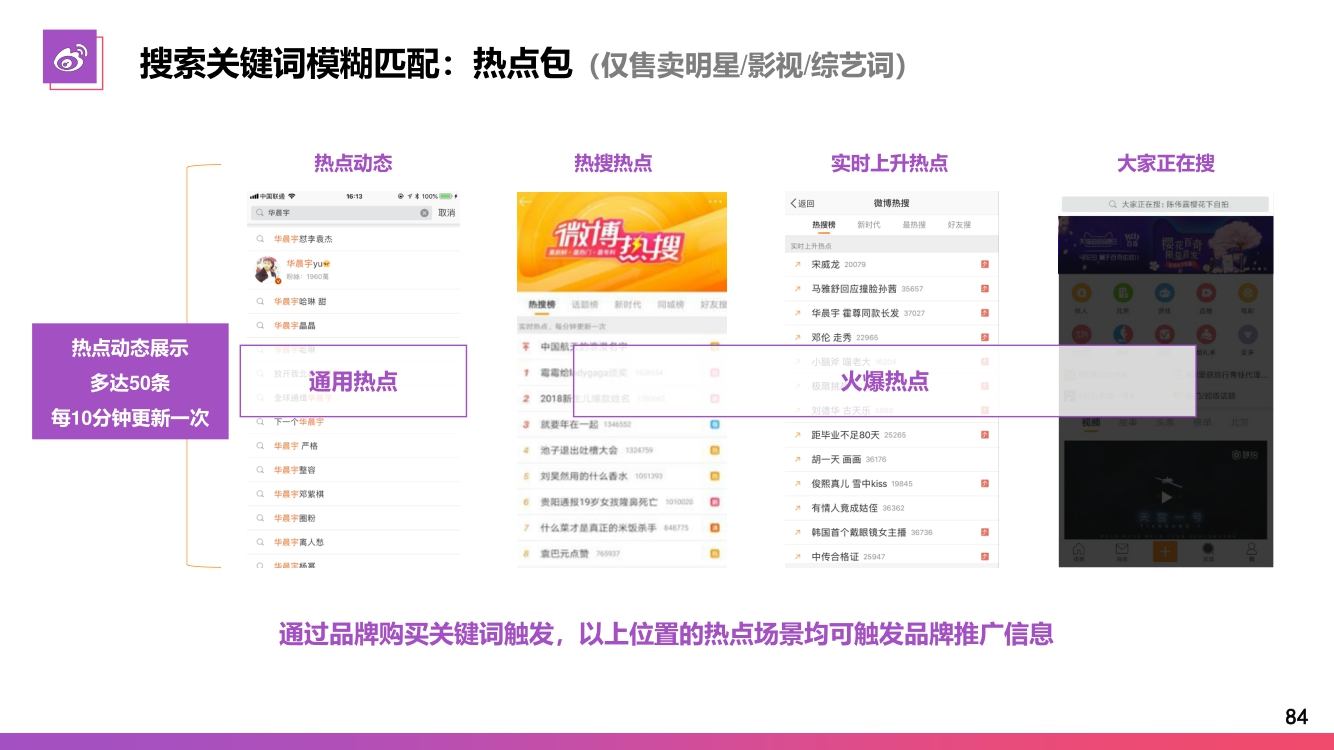
Task: Open the 好友搜 tab next to 最热搜
Action: click(958, 225)
